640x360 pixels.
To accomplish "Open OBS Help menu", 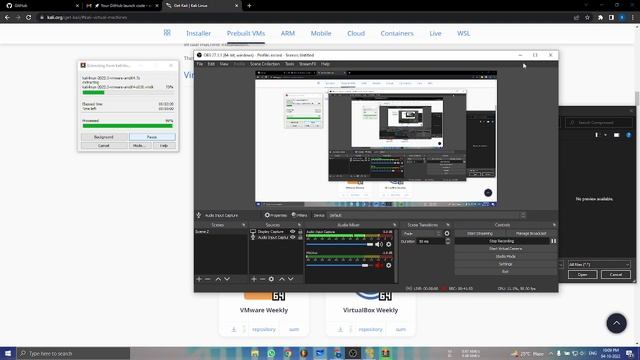I will point(325,64).
